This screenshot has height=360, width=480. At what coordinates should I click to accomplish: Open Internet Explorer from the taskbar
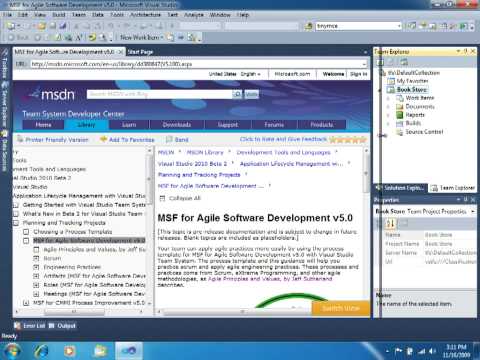[x=41, y=351]
